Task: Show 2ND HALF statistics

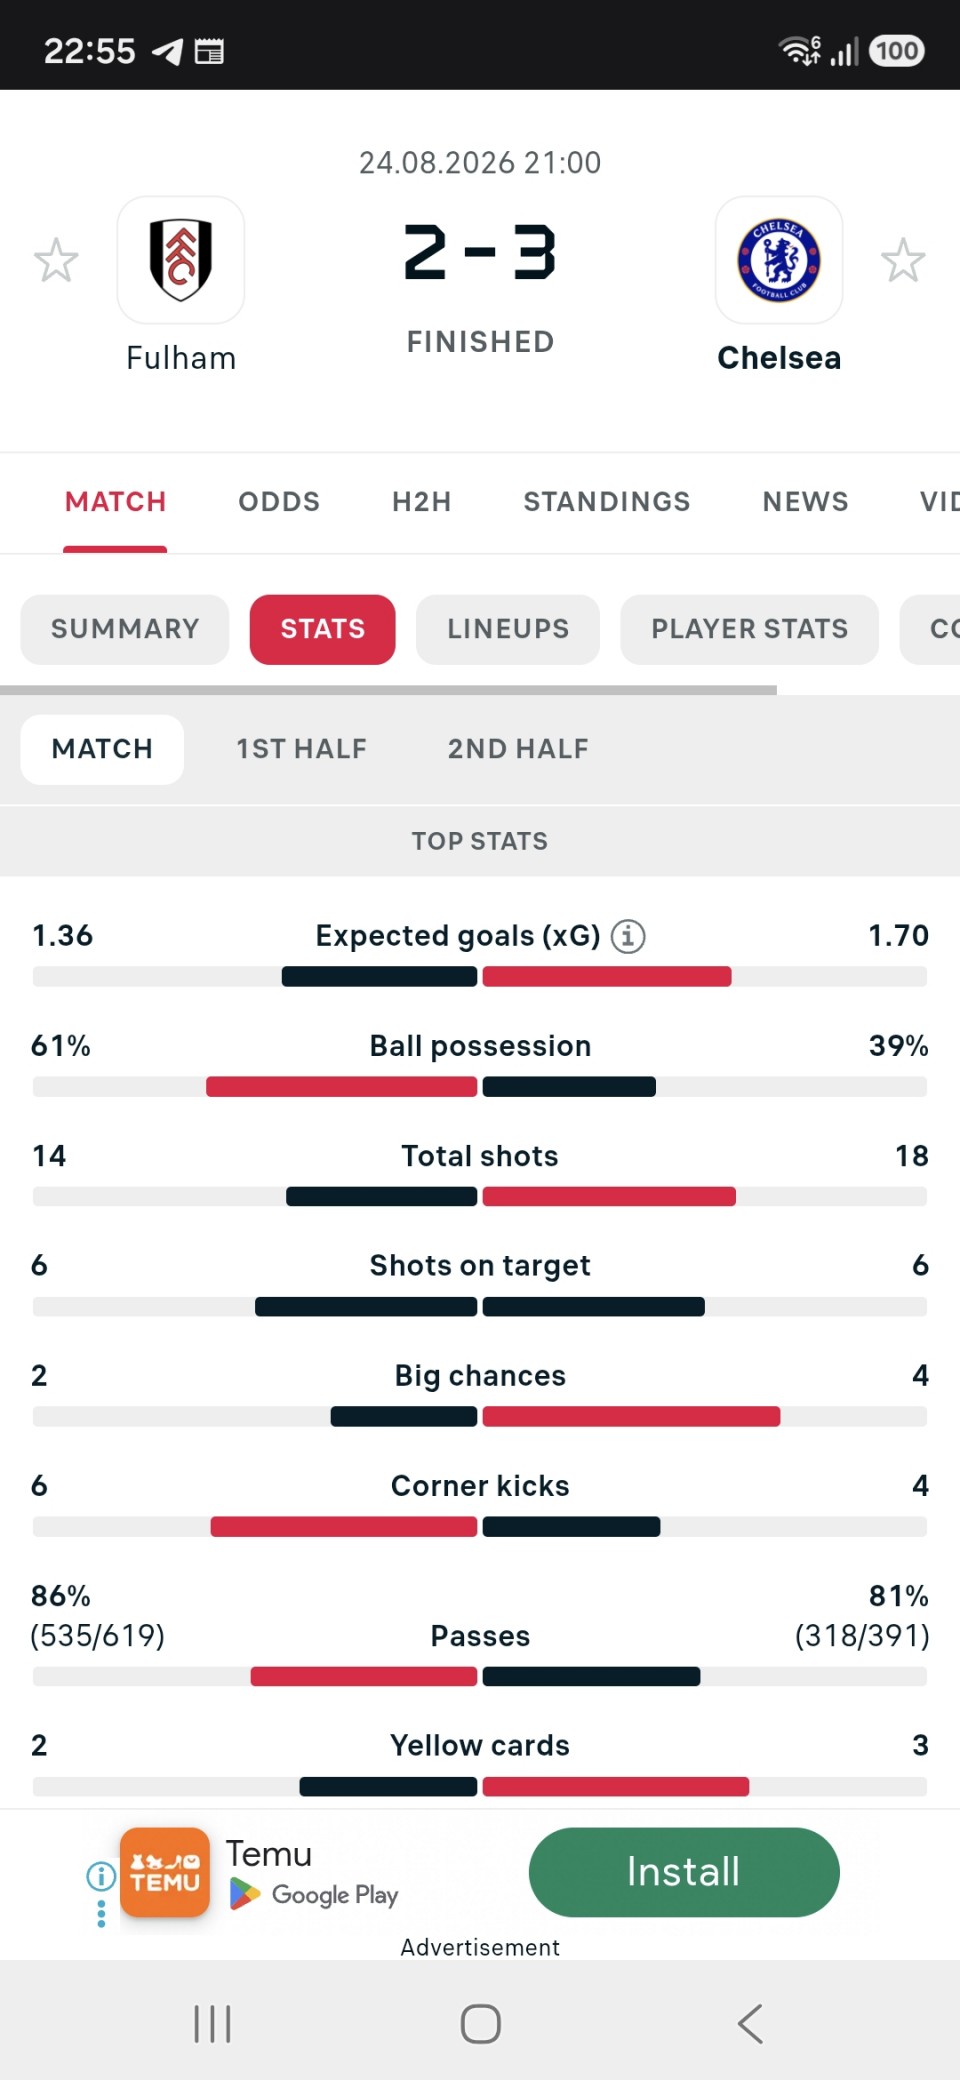Action: coord(518,749)
